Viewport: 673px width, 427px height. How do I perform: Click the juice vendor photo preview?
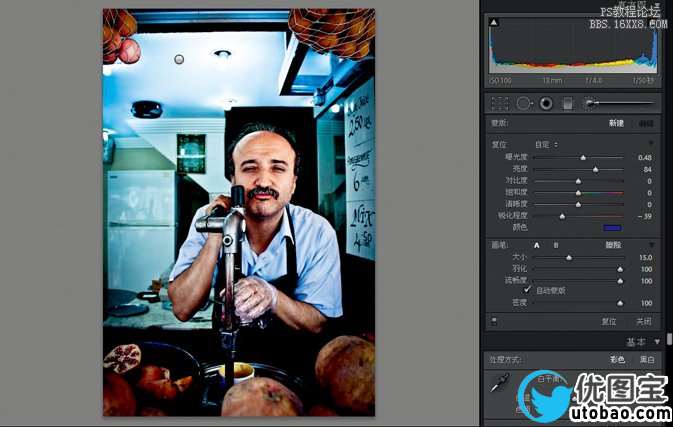point(239,212)
